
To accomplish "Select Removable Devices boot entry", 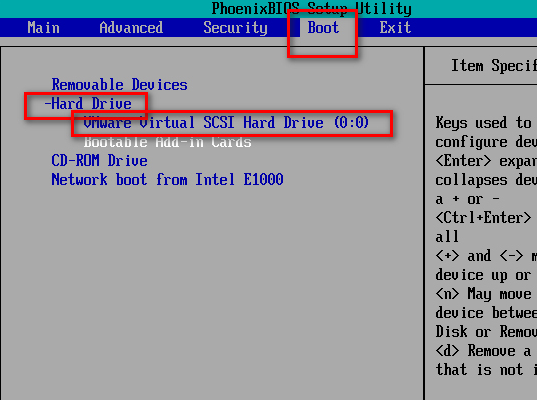I will [x=120, y=85].
